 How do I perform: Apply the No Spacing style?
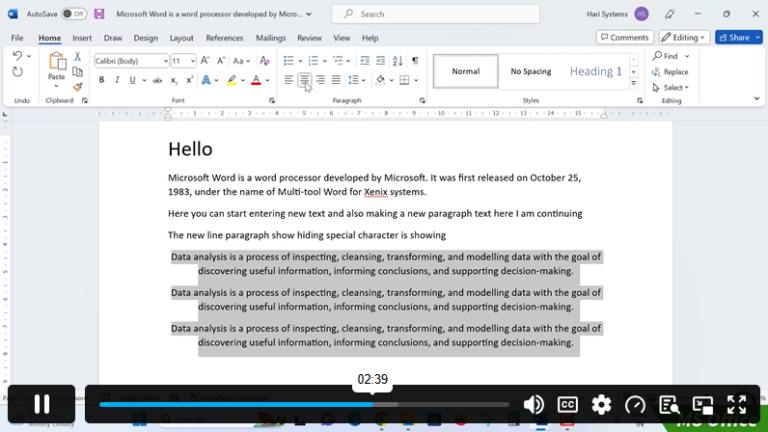[x=531, y=71]
